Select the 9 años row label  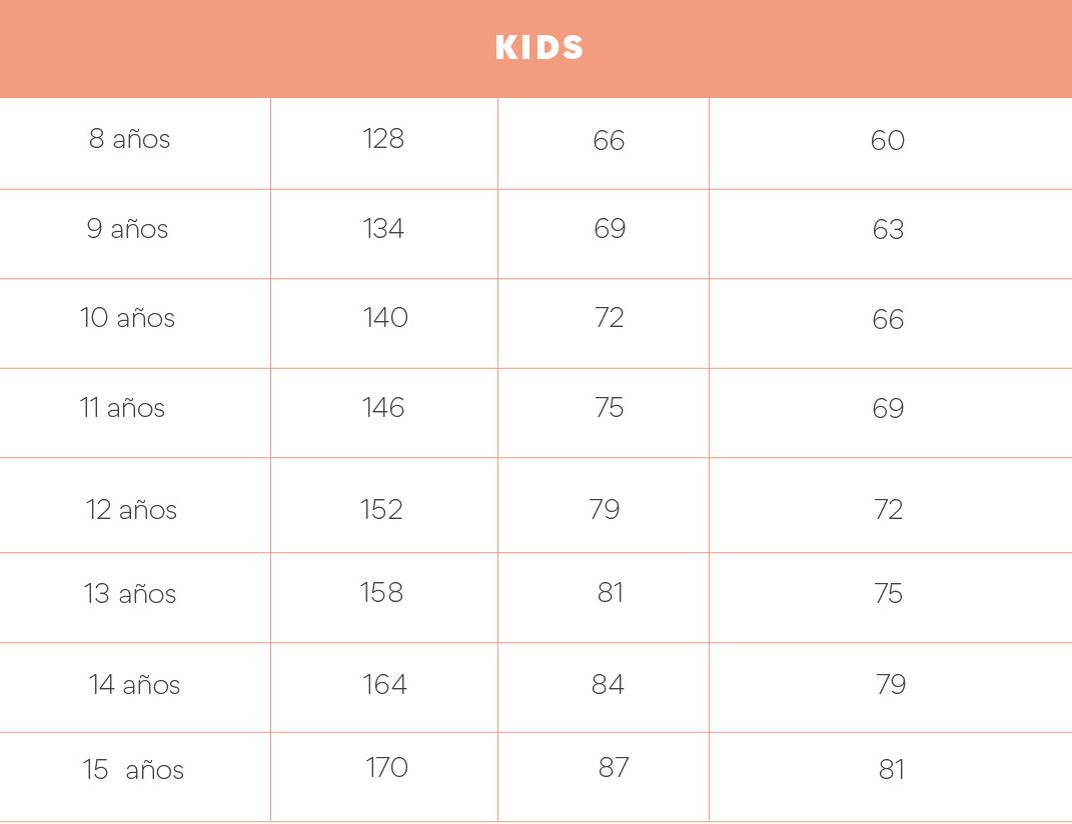[127, 228]
